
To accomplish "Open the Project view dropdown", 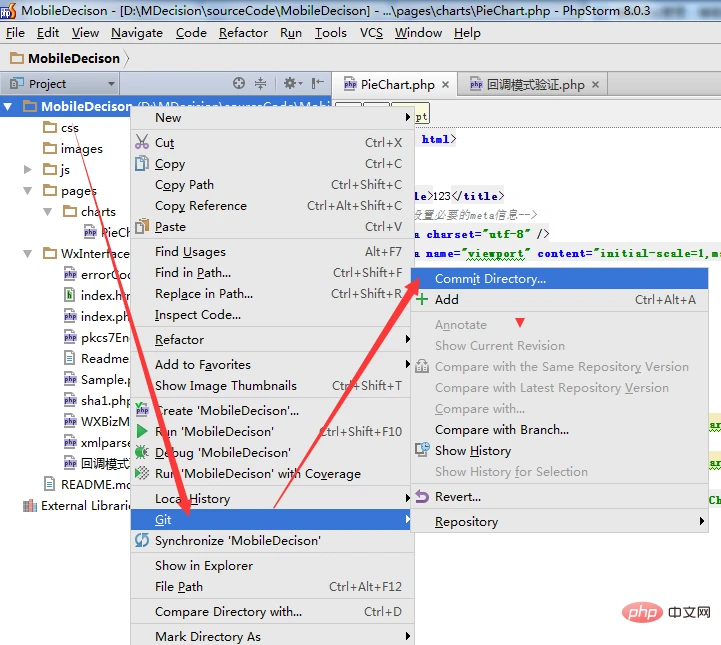I will (111, 84).
